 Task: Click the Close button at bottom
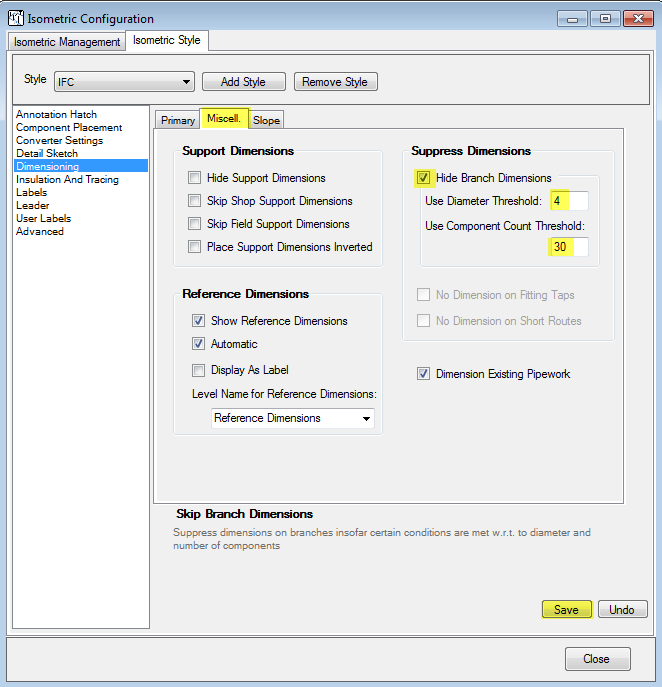[x=597, y=659]
